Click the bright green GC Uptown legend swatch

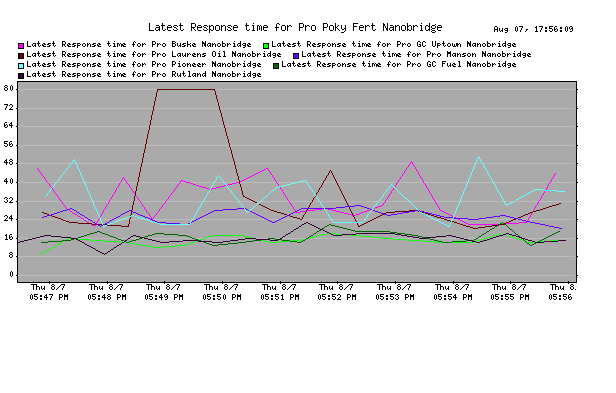click(266, 46)
